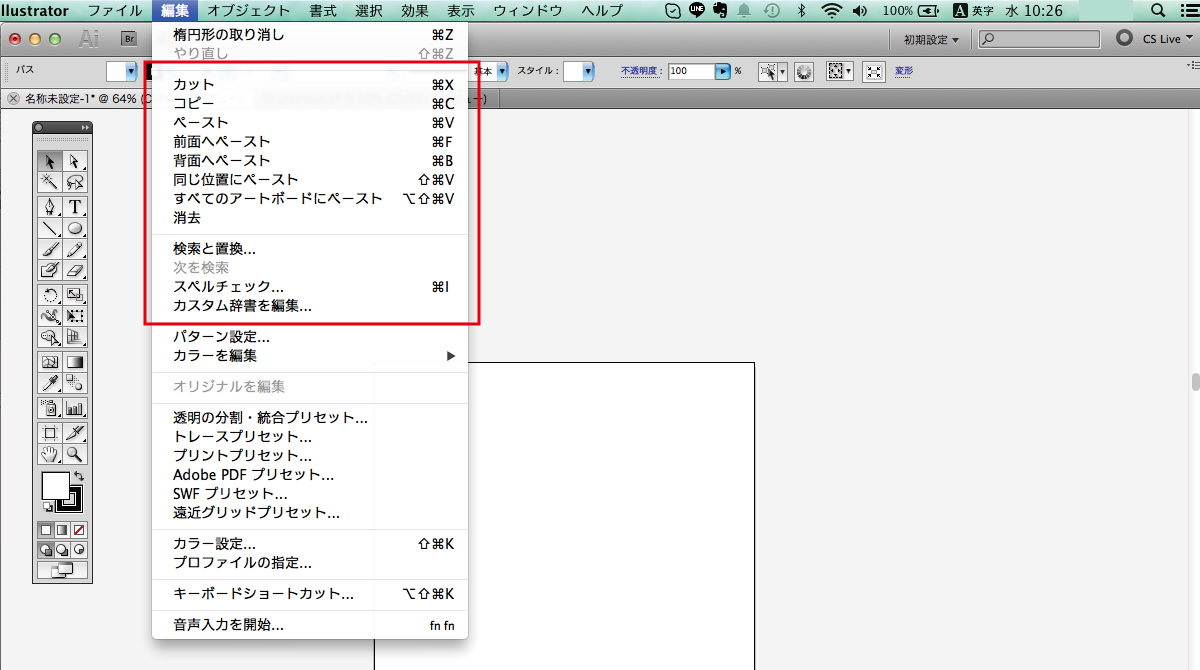Select the Eyedropper tool
Screen dimensions: 1200x670
coord(50,383)
